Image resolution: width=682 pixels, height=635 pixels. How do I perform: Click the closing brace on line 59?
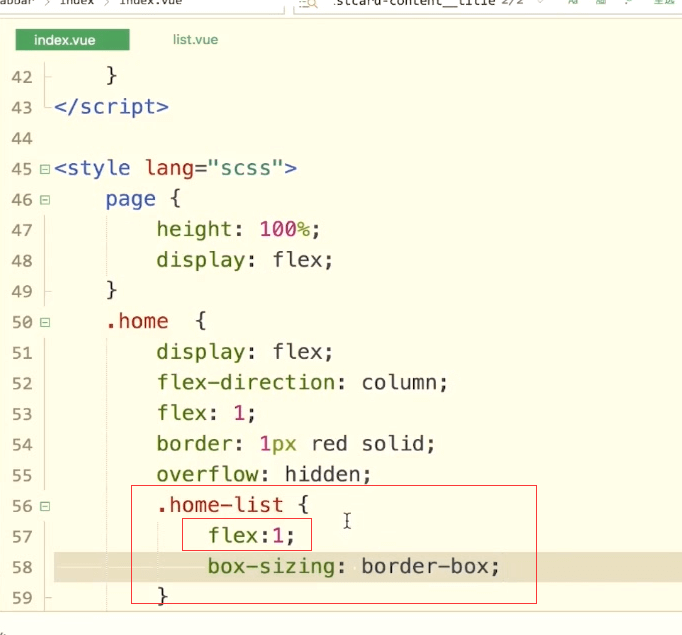click(162, 596)
